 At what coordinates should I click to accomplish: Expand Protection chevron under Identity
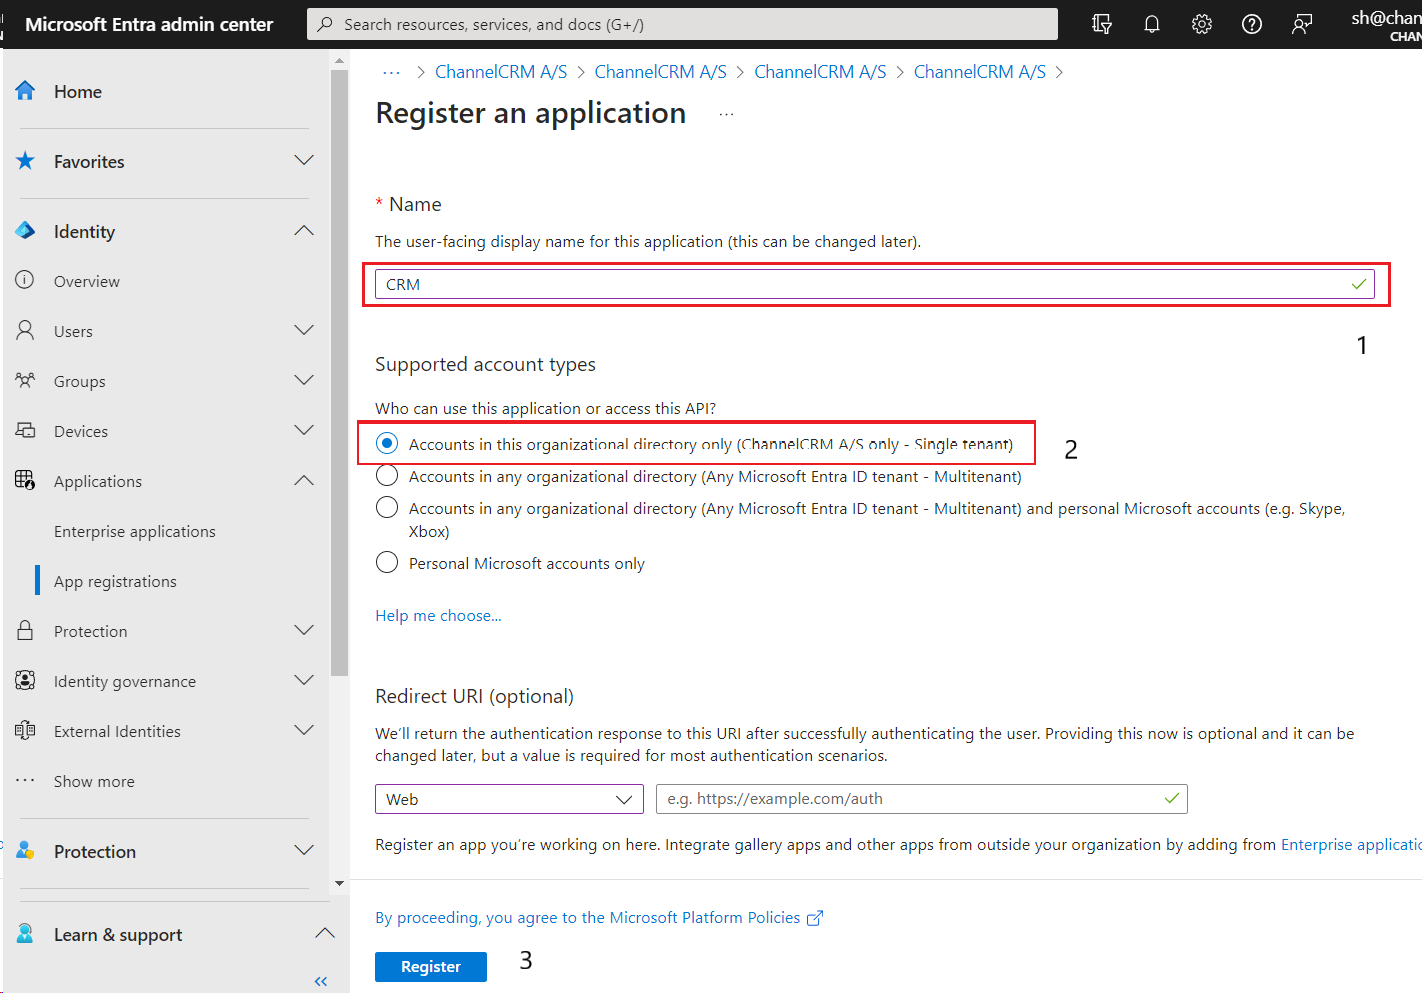point(304,630)
